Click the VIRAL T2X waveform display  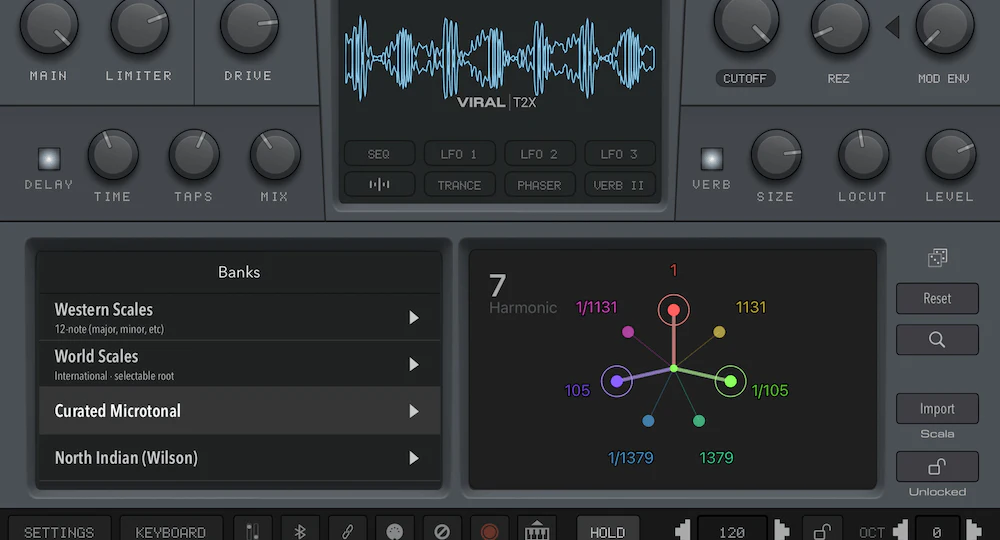(x=499, y=61)
